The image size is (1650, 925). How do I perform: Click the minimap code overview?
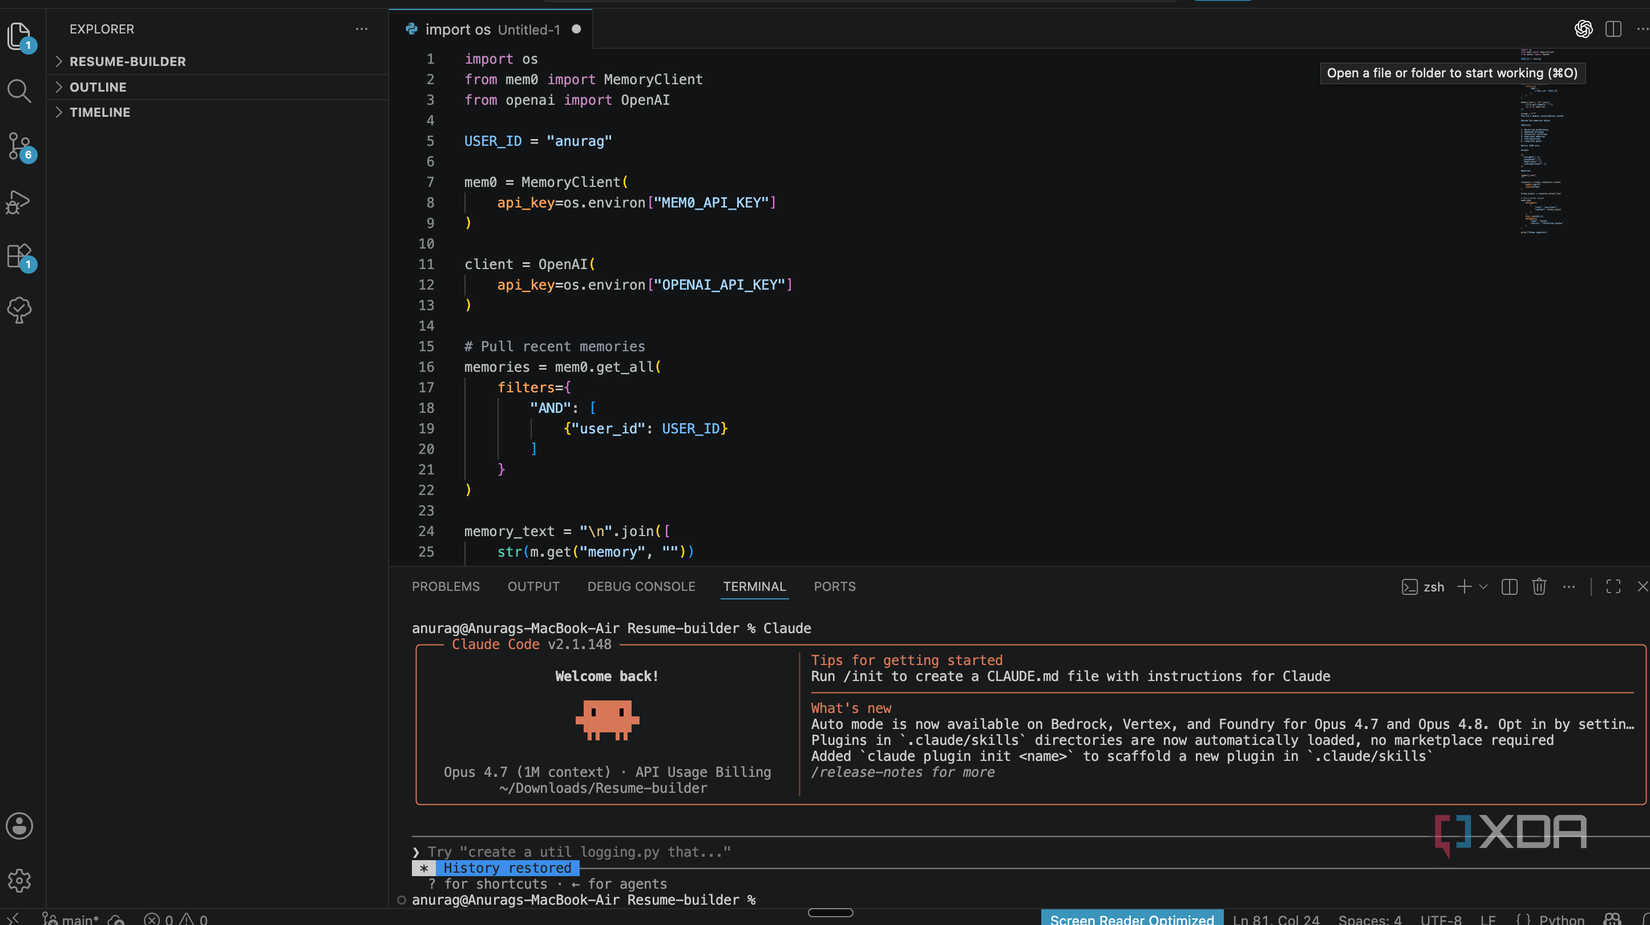[1541, 140]
